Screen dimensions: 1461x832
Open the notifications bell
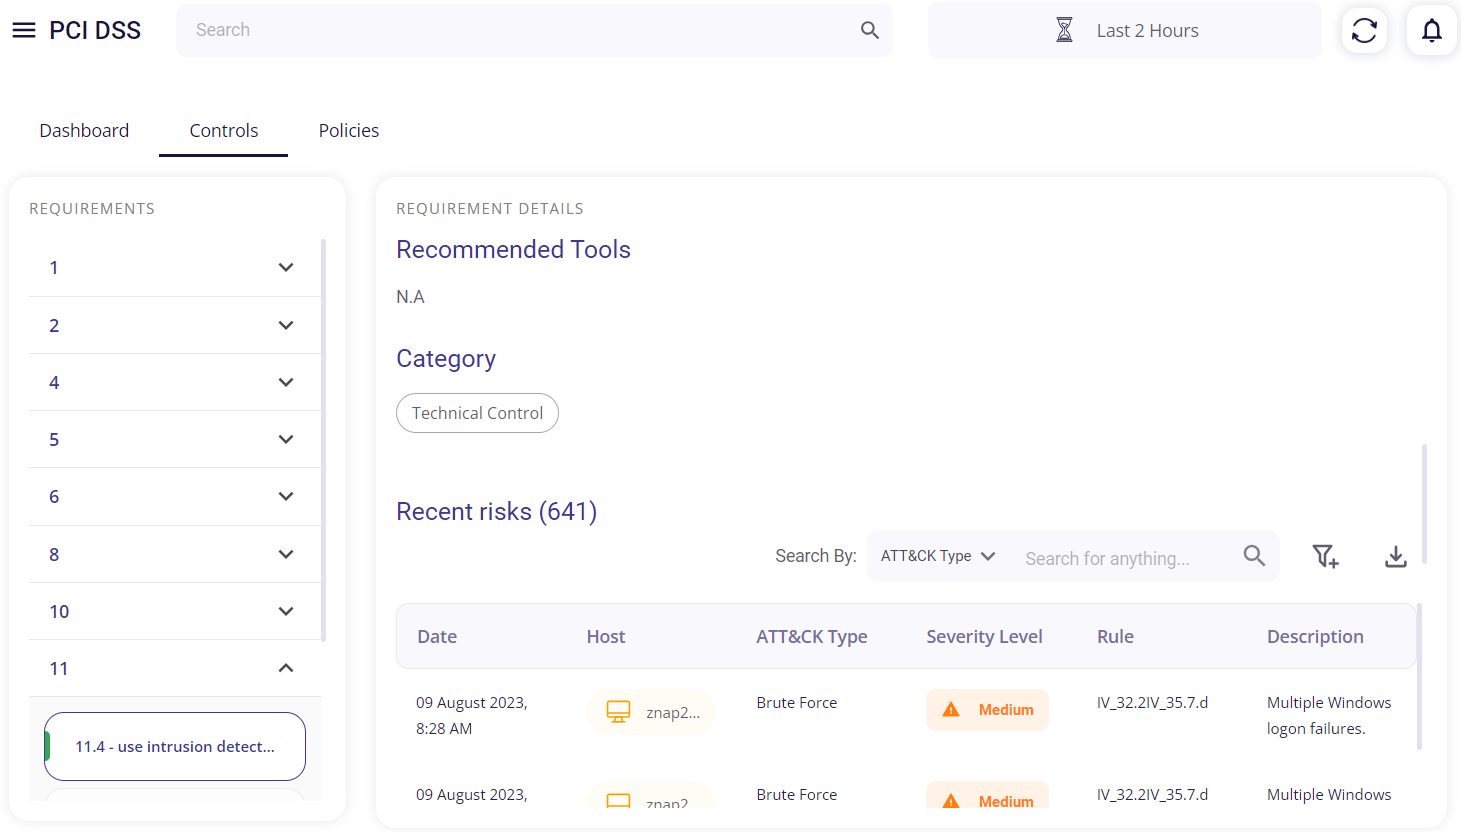(x=1432, y=30)
